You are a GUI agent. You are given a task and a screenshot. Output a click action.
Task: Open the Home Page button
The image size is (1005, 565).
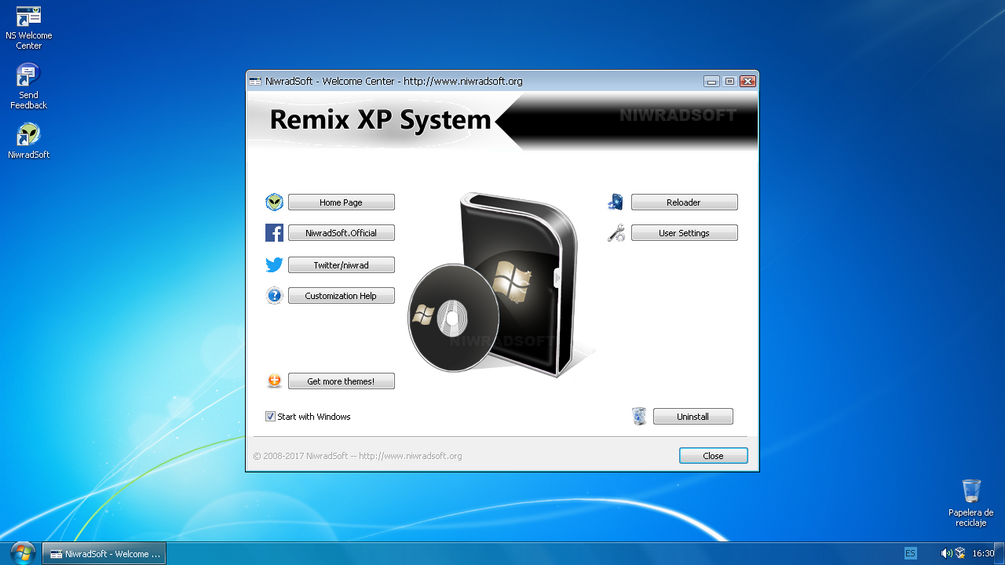tap(341, 202)
